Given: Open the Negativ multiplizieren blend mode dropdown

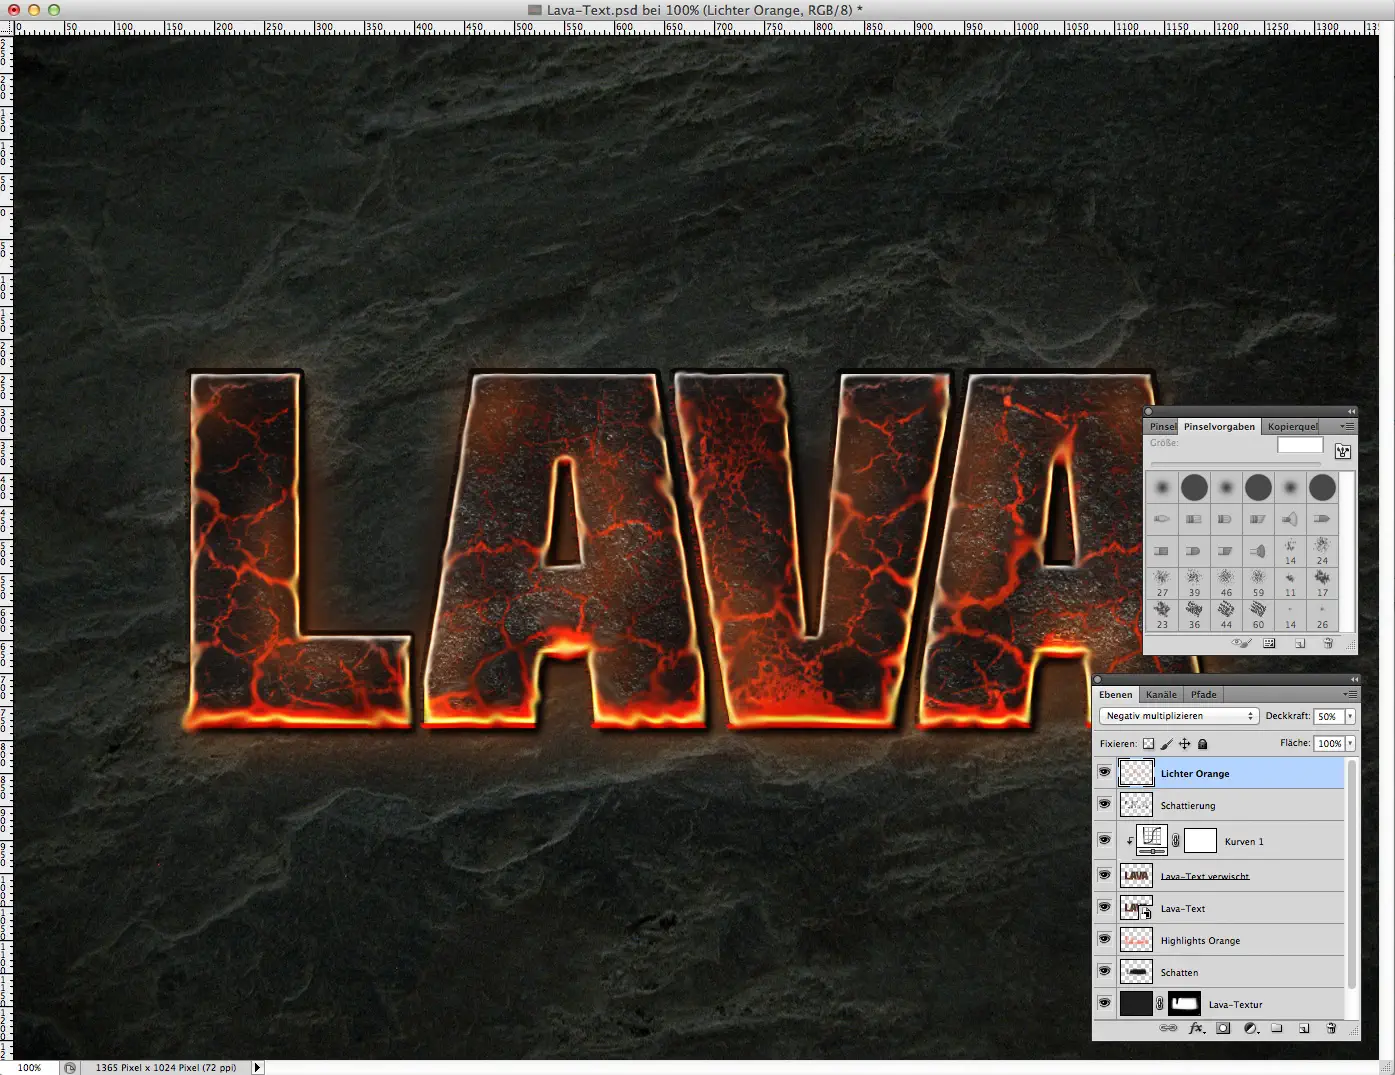Looking at the screenshot, I should [1178, 715].
